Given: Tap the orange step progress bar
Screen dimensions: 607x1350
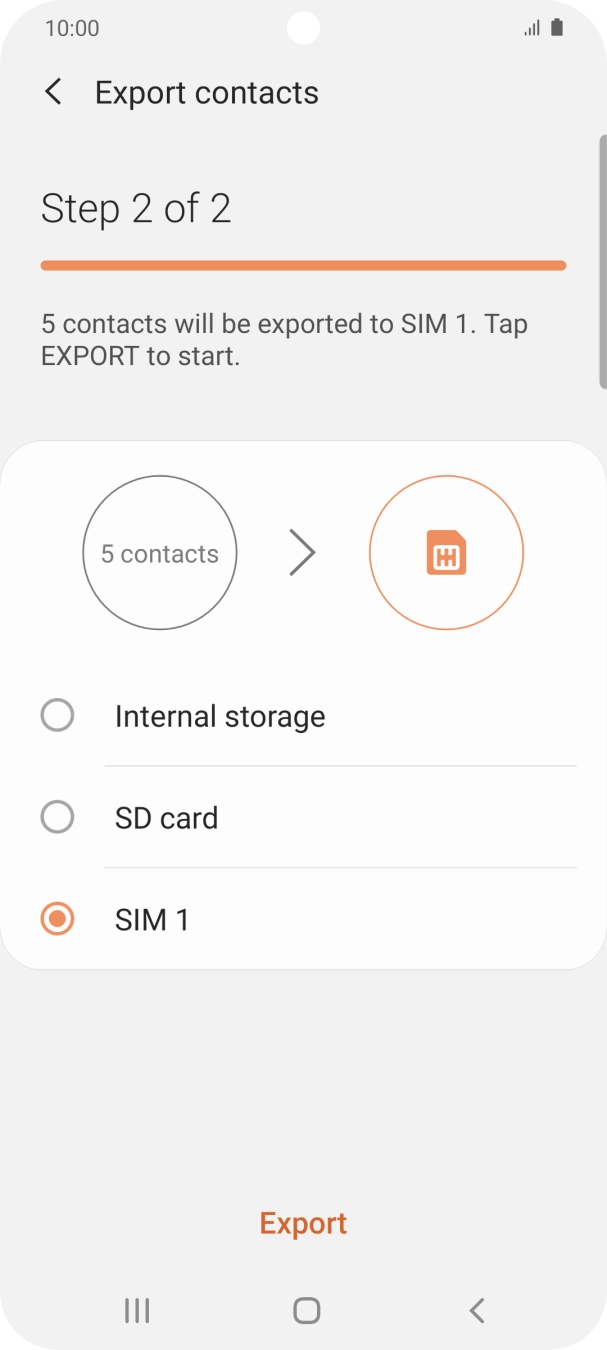Looking at the screenshot, I should 303,266.
